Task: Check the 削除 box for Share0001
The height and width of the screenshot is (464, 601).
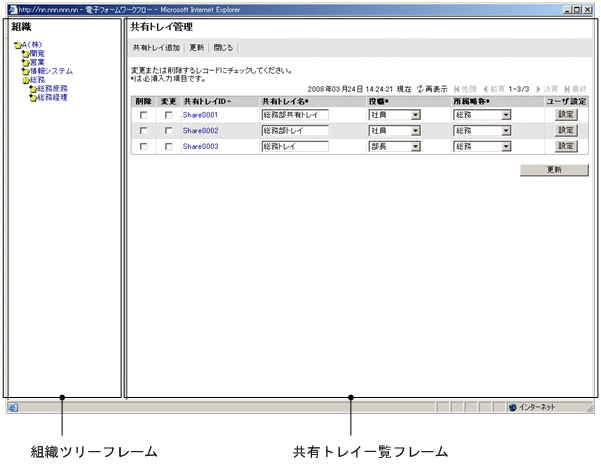Action: click(x=146, y=115)
